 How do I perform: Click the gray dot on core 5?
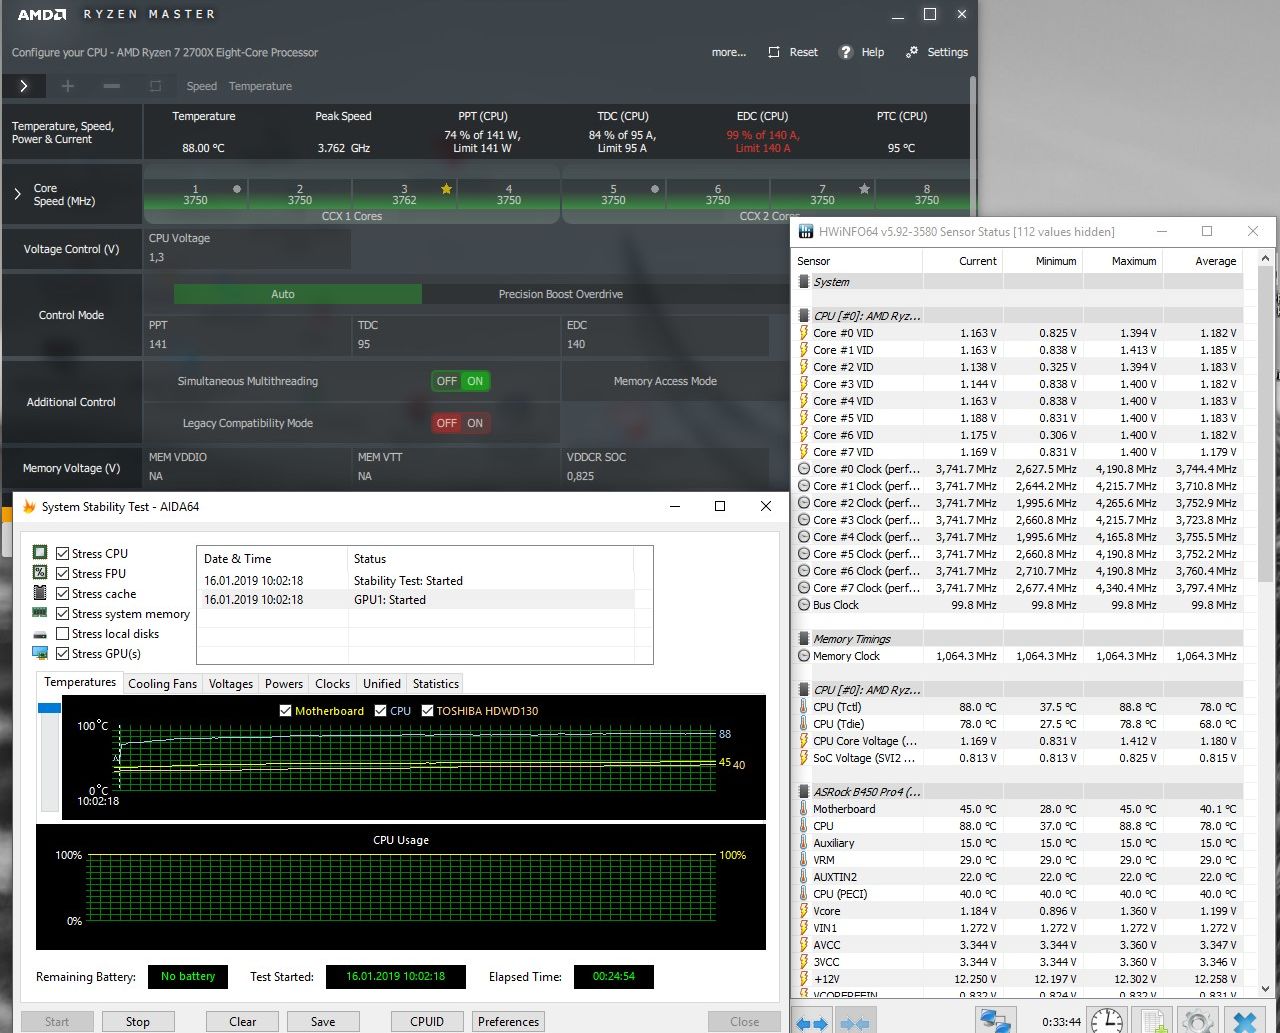pyautogui.click(x=655, y=188)
